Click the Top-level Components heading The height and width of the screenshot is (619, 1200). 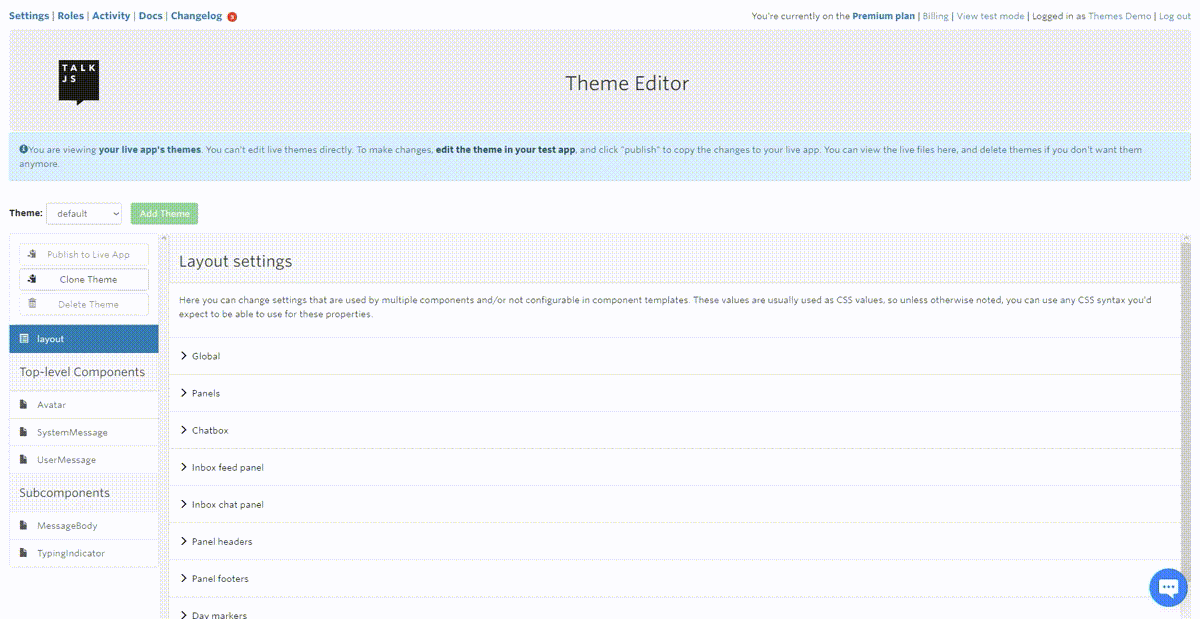point(82,372)
